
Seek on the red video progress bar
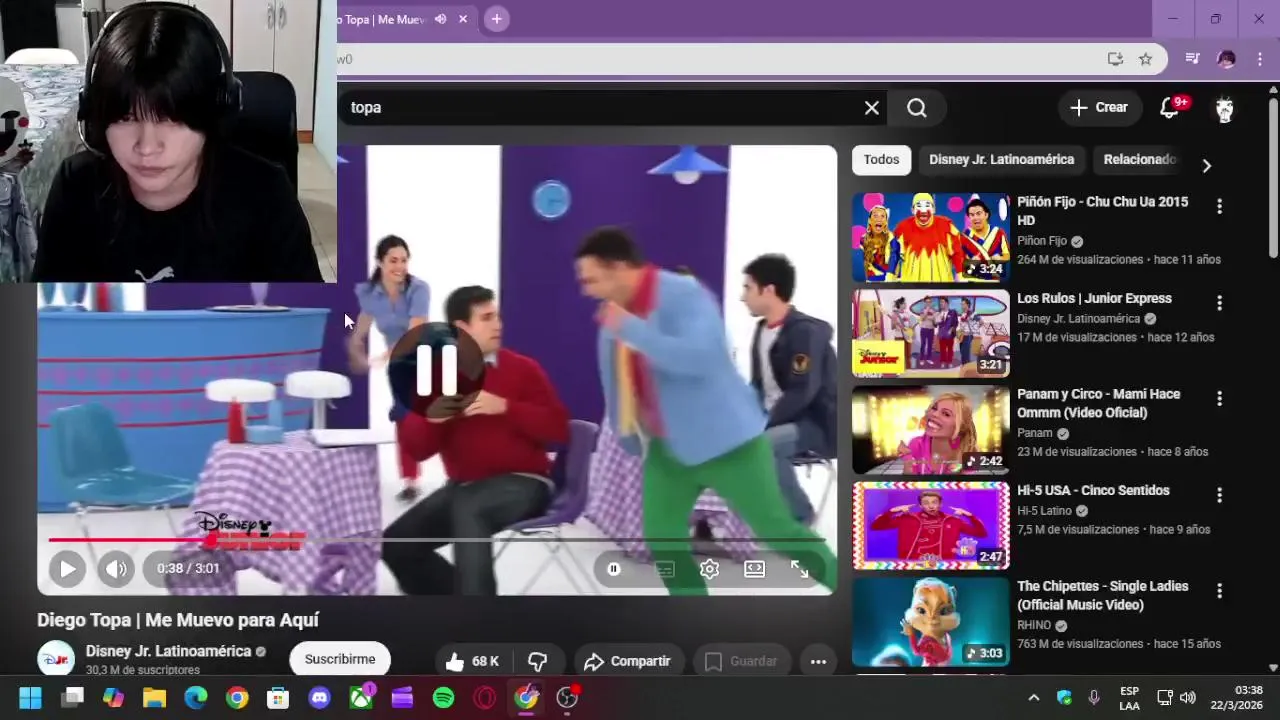tap(436, 540)
